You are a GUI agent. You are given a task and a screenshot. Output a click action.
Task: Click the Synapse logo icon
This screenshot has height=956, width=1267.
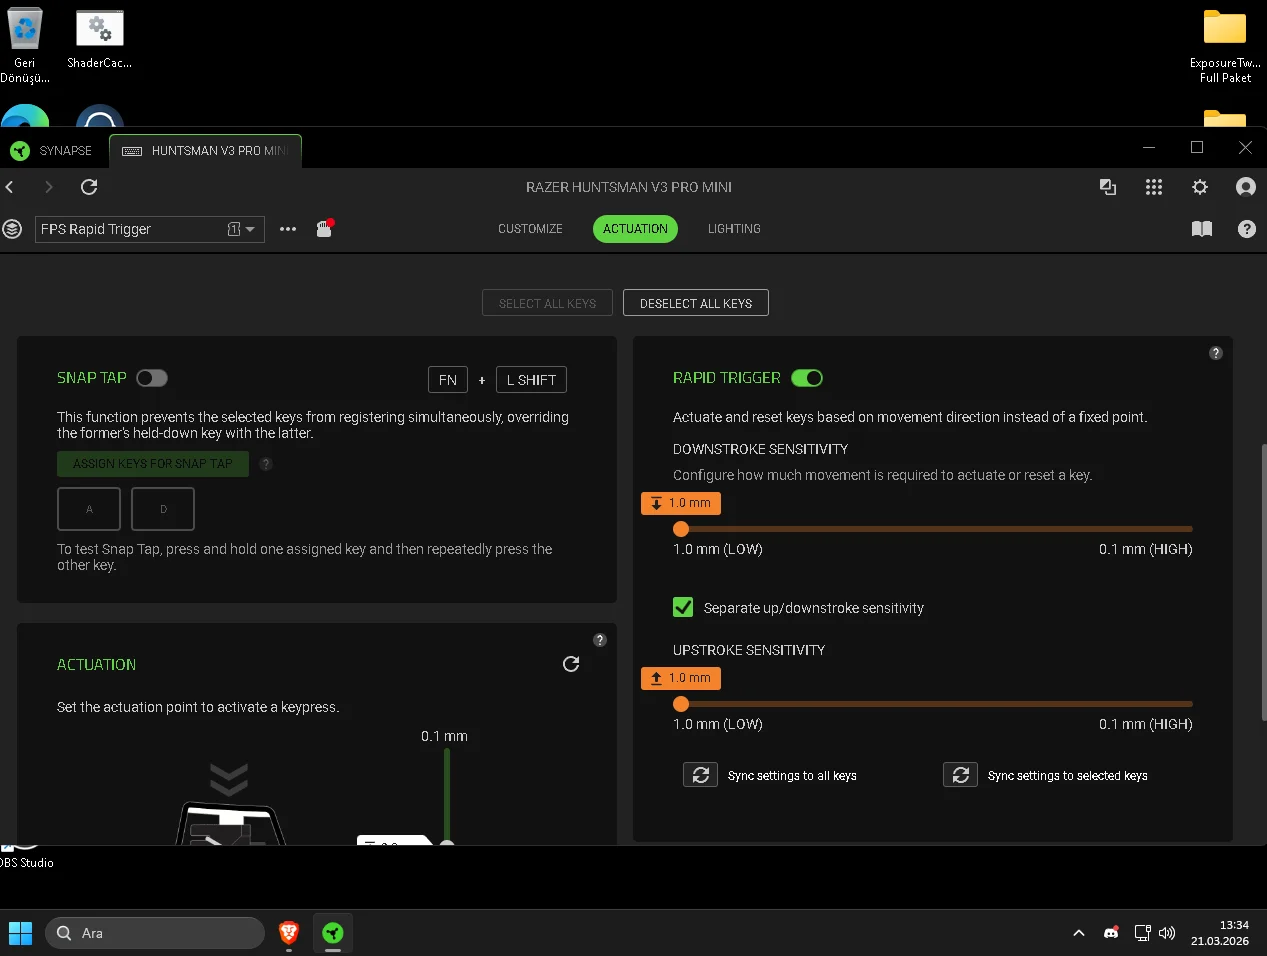pyautogui.click(x=20, y=151)
